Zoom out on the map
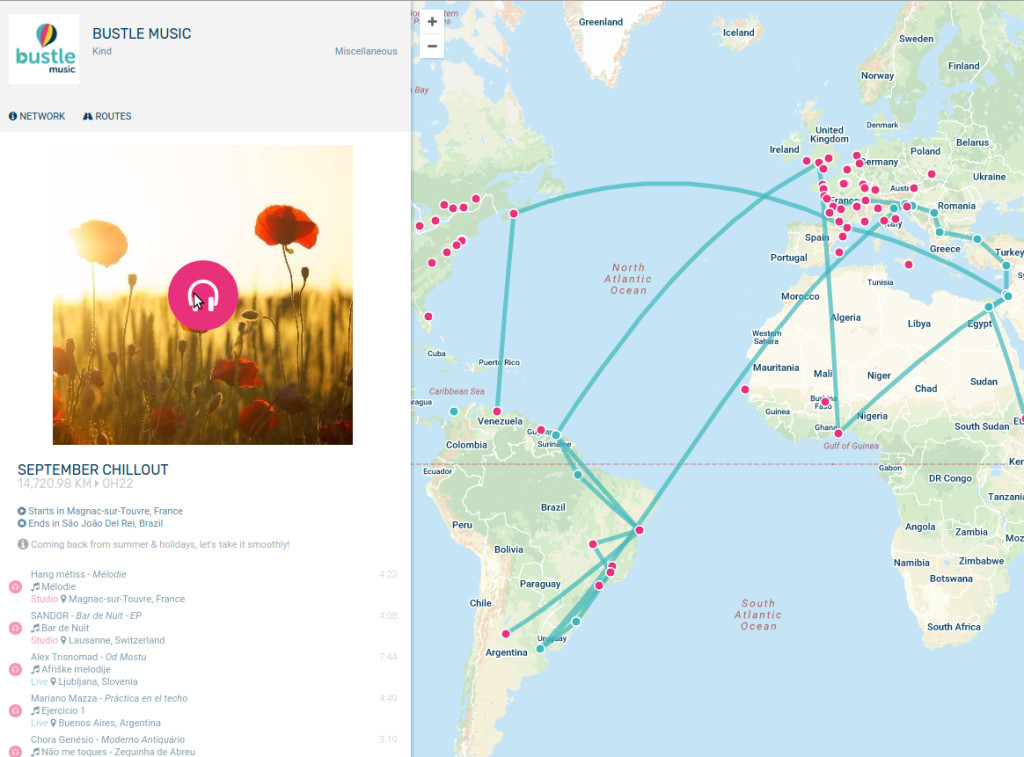Image resolution: width=1024 pixels, height=757 pixels. tap(432, 46)
